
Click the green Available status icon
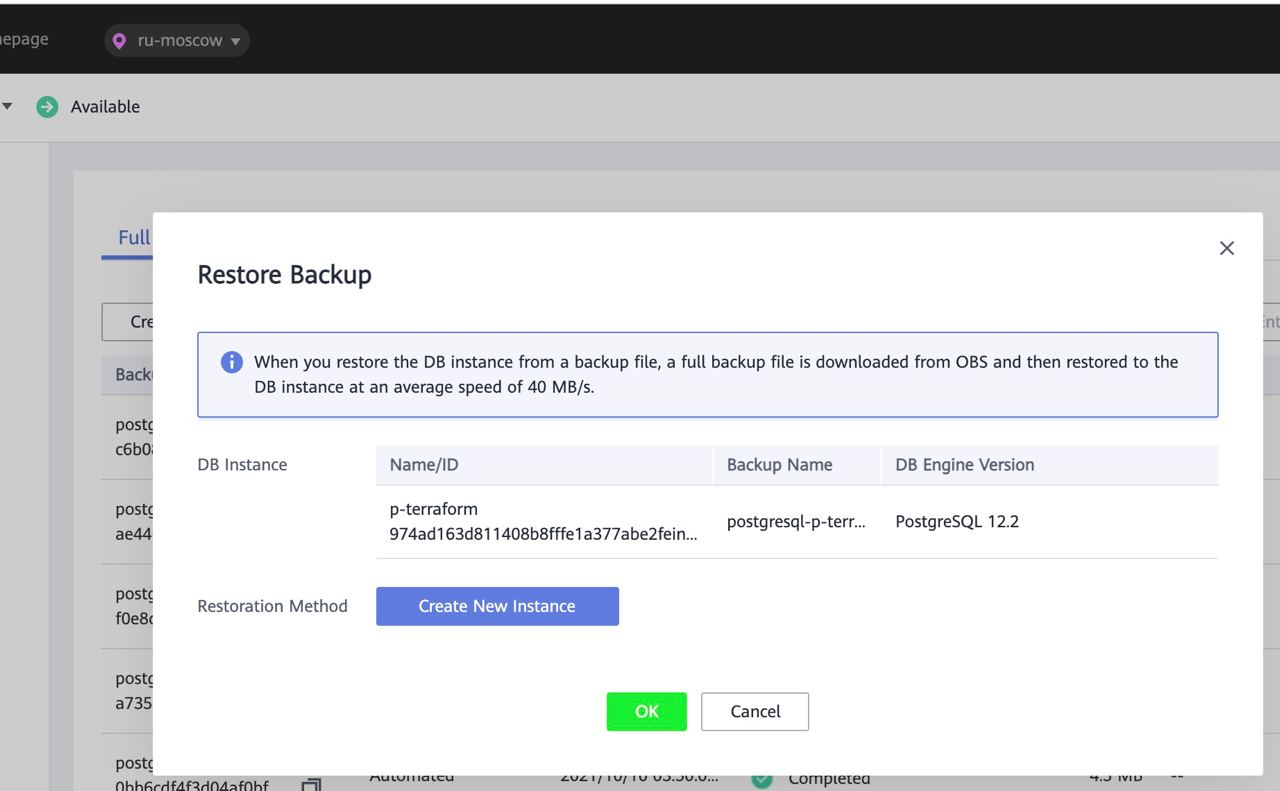pyautogui.click(x=47, y=107)
